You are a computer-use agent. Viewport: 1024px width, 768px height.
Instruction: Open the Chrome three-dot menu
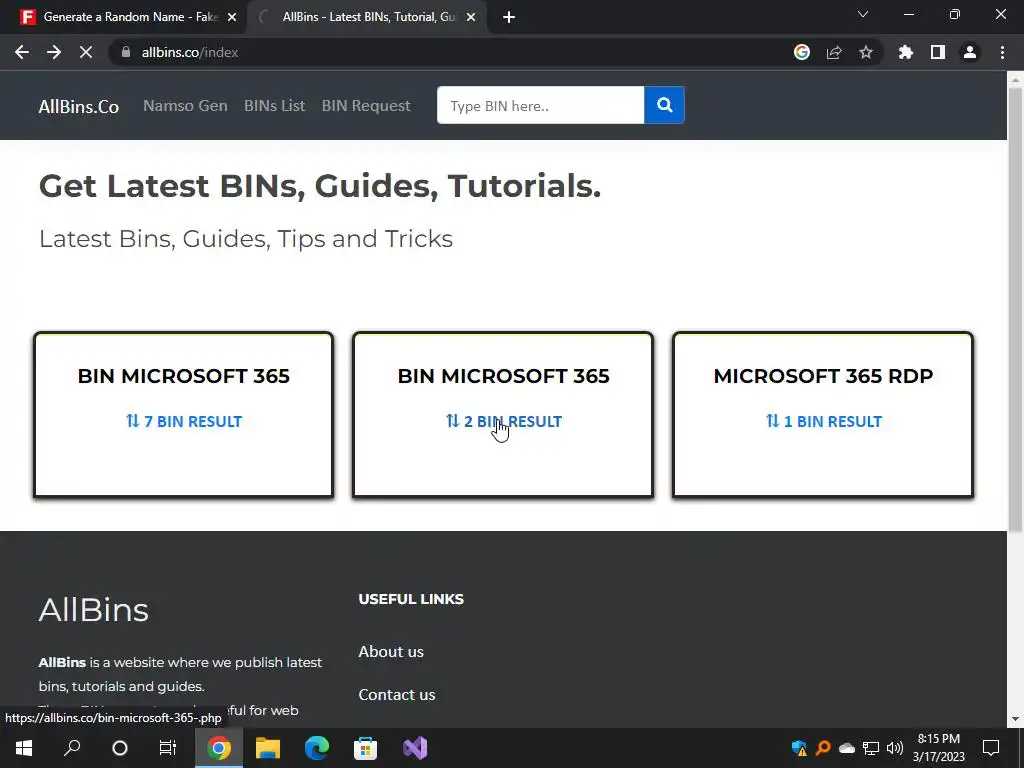[1002, 52]
